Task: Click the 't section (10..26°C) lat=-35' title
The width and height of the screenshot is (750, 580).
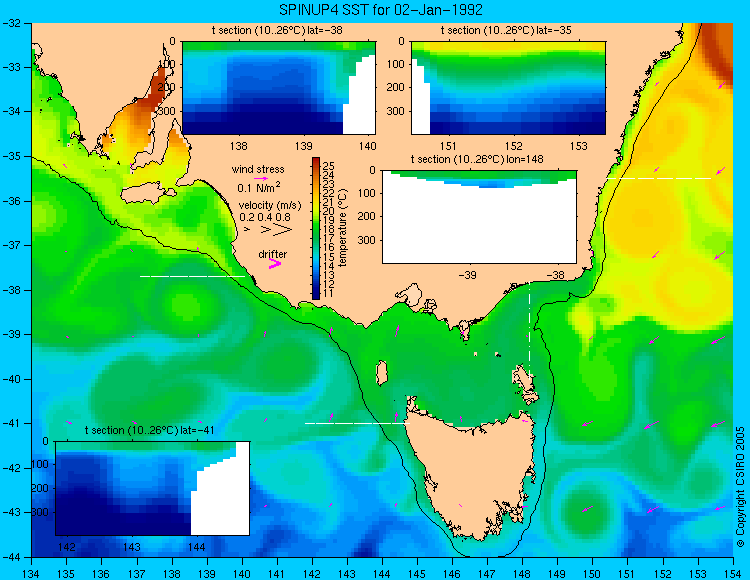Action: click(506, 31)
